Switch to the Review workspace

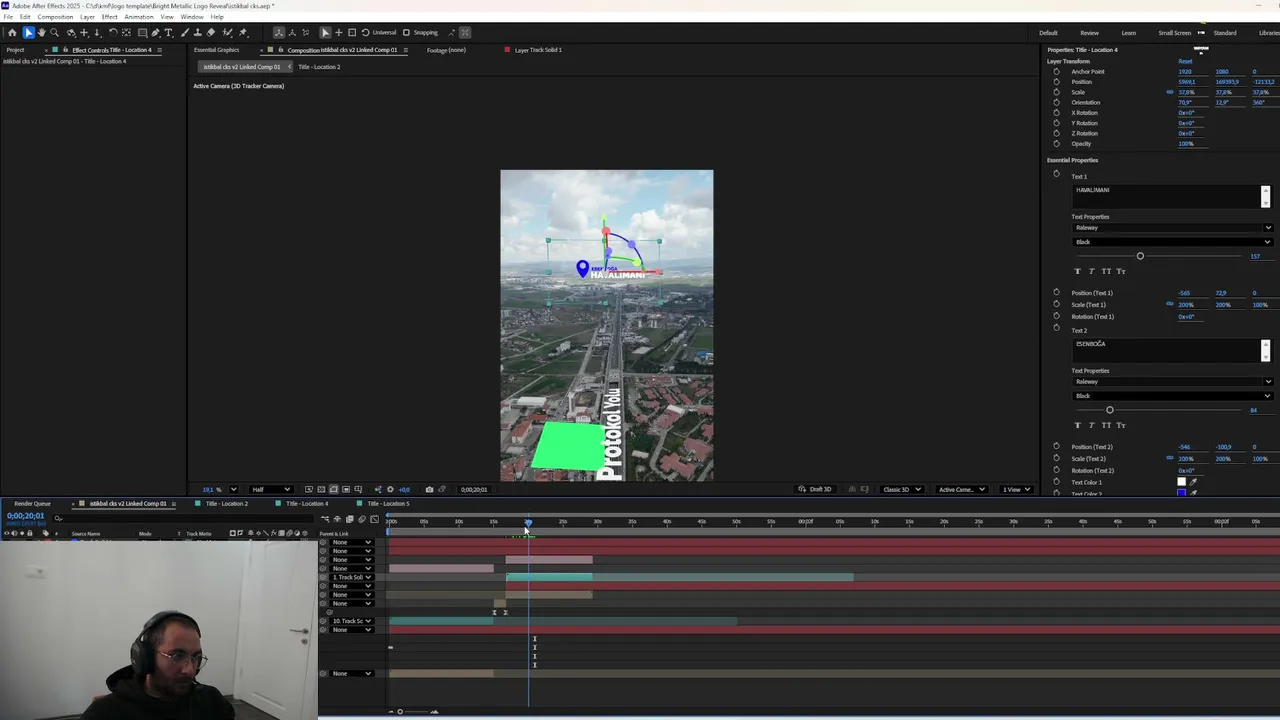tap(1089, 33)
